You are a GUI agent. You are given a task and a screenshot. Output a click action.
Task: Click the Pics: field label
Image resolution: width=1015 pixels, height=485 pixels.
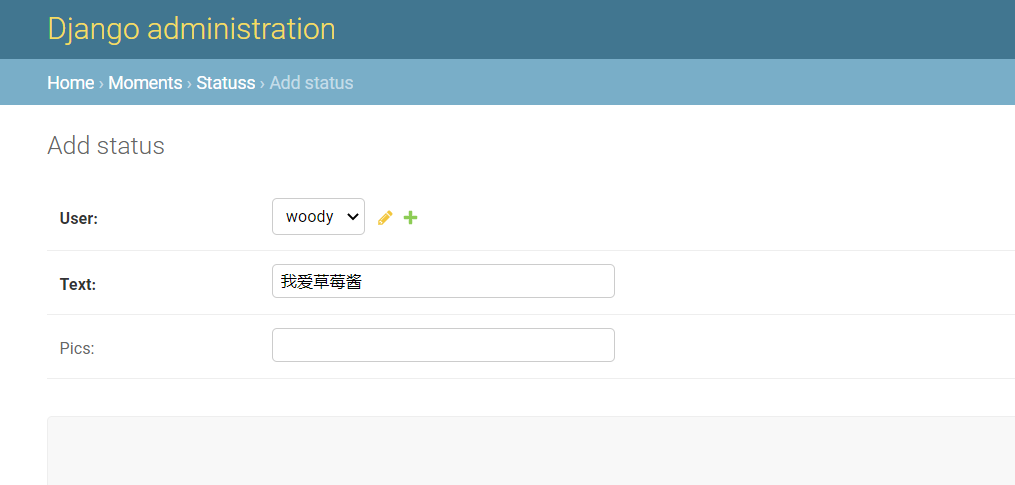point(77,348)
